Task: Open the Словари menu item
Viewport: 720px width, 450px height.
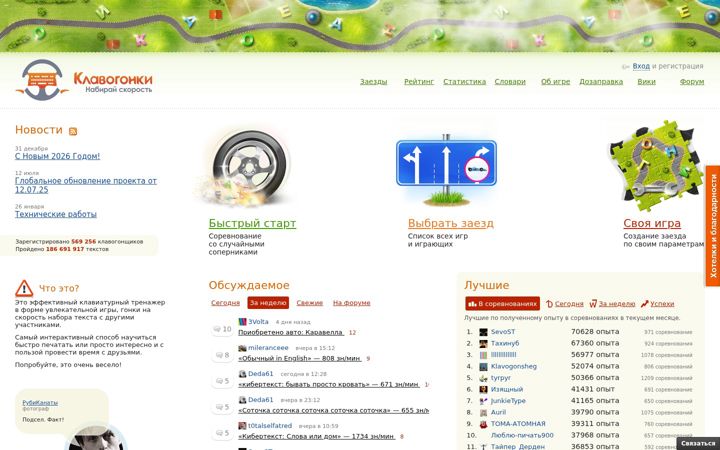Action: (x=510, y=82)
